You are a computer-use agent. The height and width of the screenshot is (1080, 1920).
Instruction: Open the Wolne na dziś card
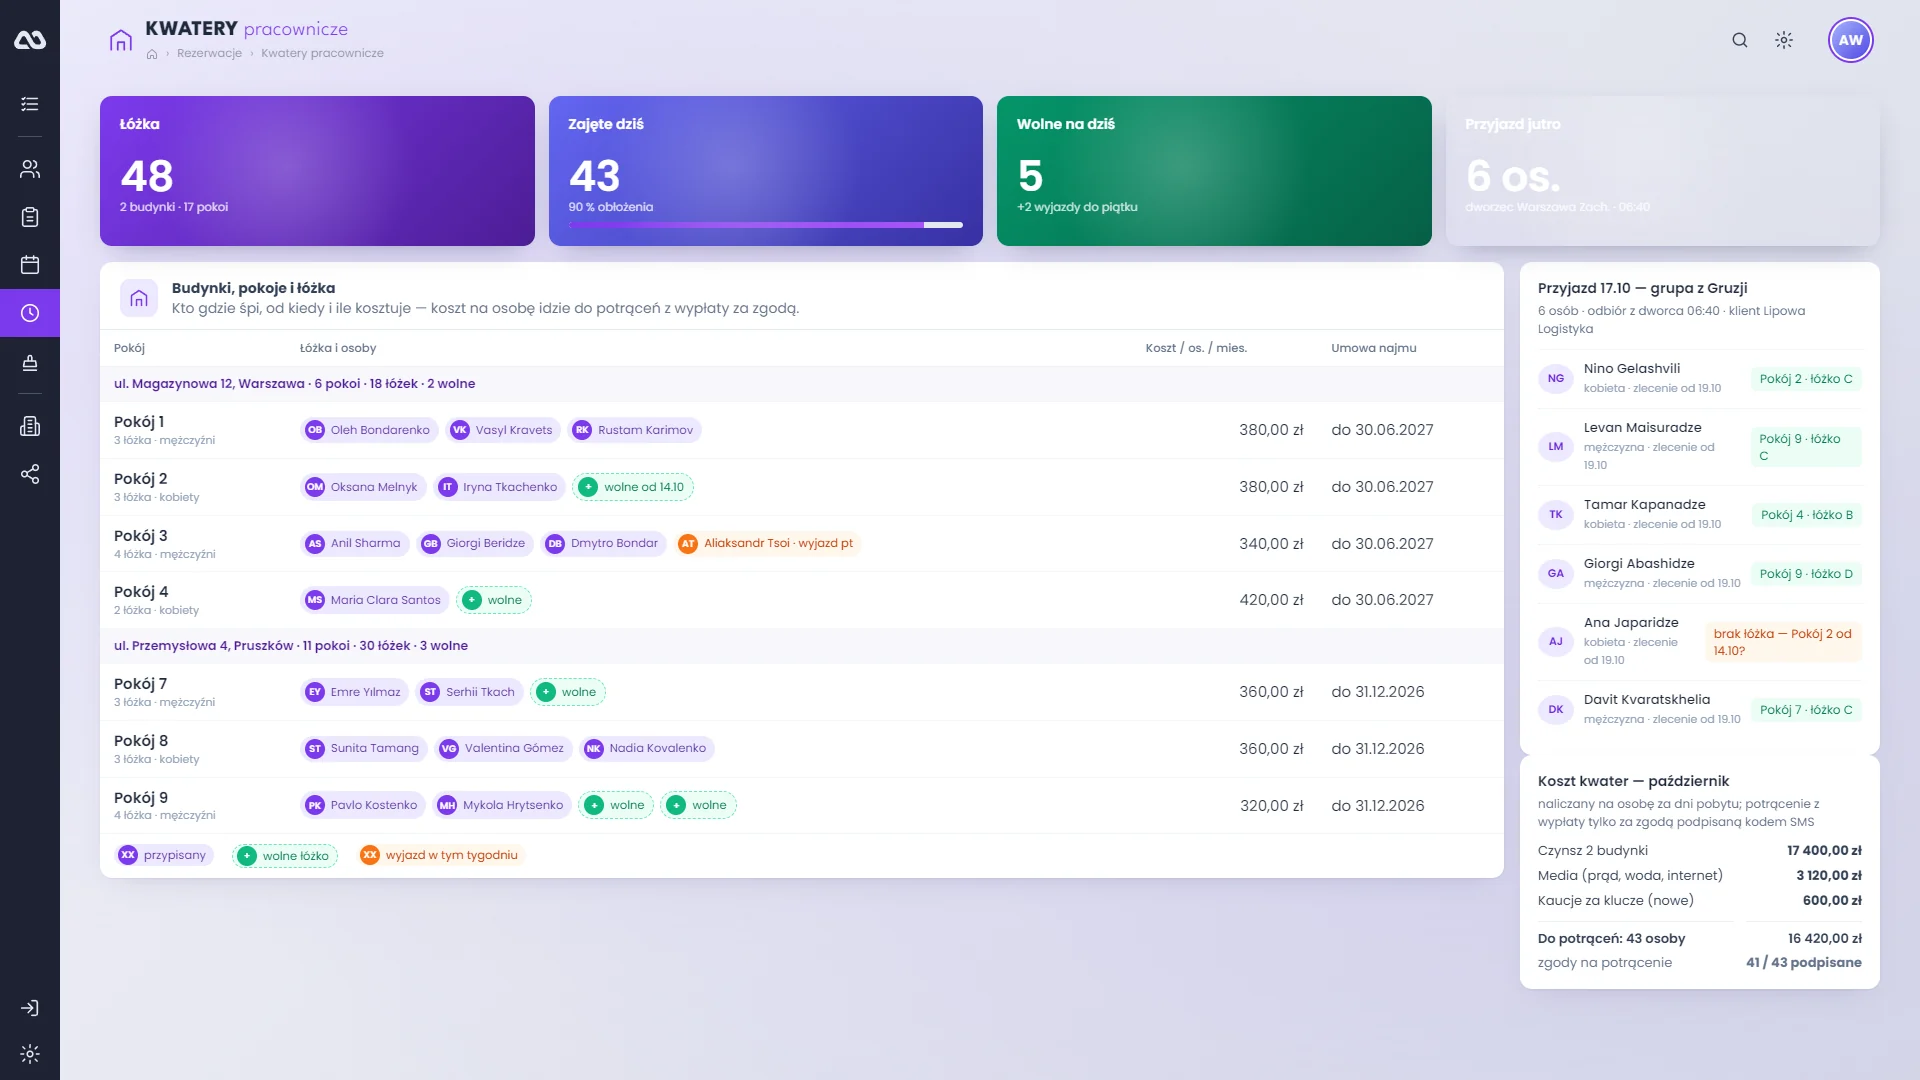pyautogui.click(x=1214, y=171)
